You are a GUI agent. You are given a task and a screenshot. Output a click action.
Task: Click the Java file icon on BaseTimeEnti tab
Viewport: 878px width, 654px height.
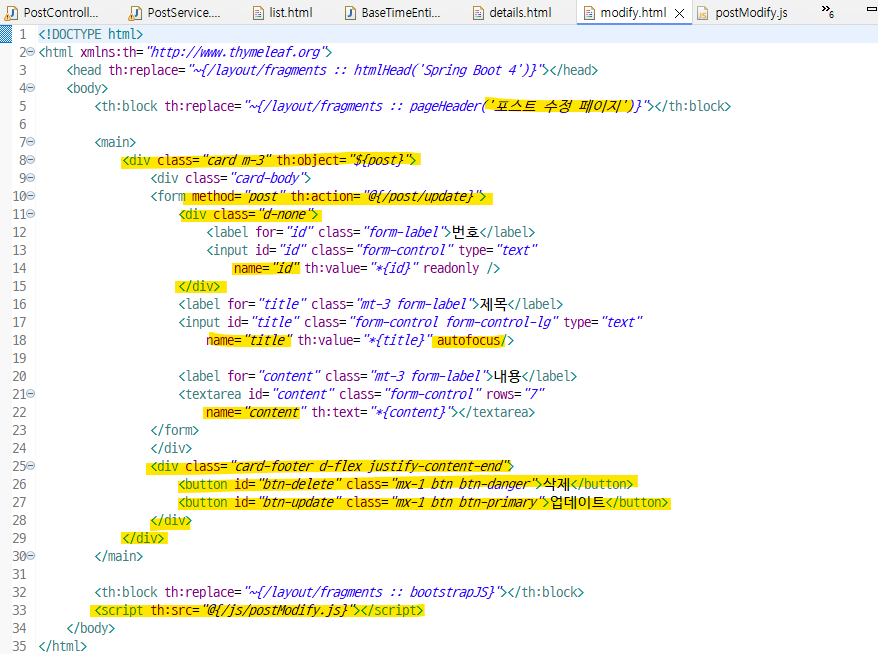coord(350,13)
